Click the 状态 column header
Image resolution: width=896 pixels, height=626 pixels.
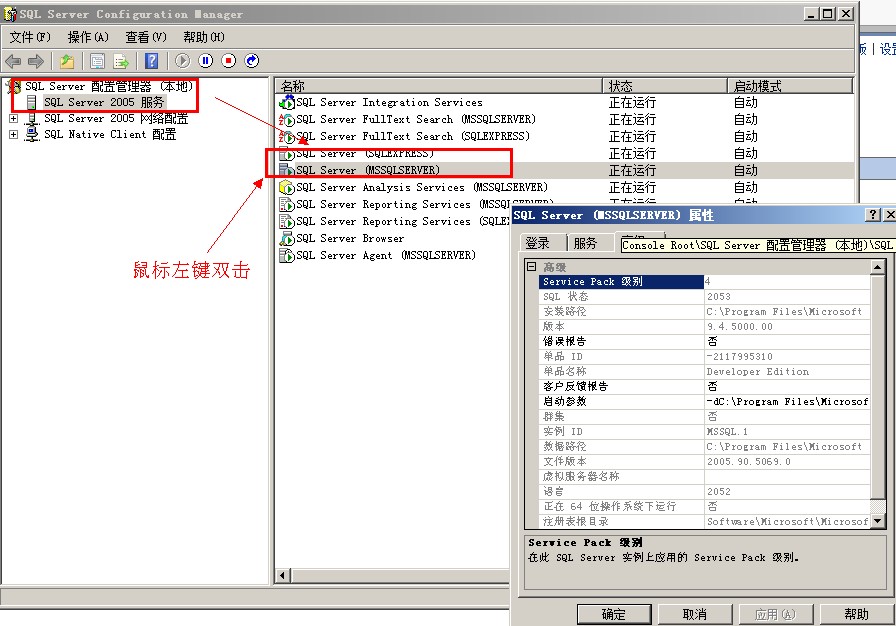click(x=665, y=86)
